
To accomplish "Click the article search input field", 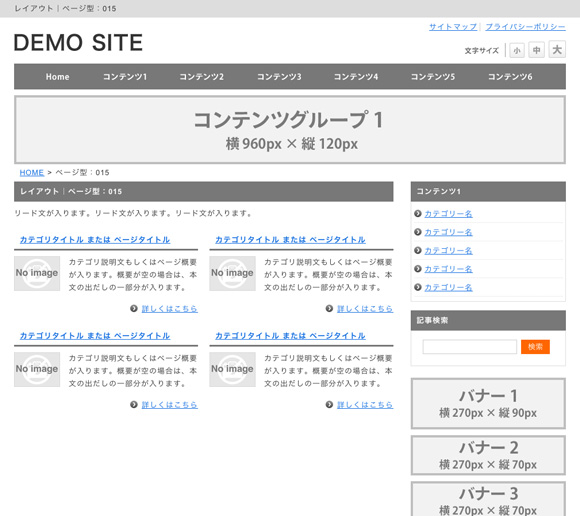I will [469, 347].
